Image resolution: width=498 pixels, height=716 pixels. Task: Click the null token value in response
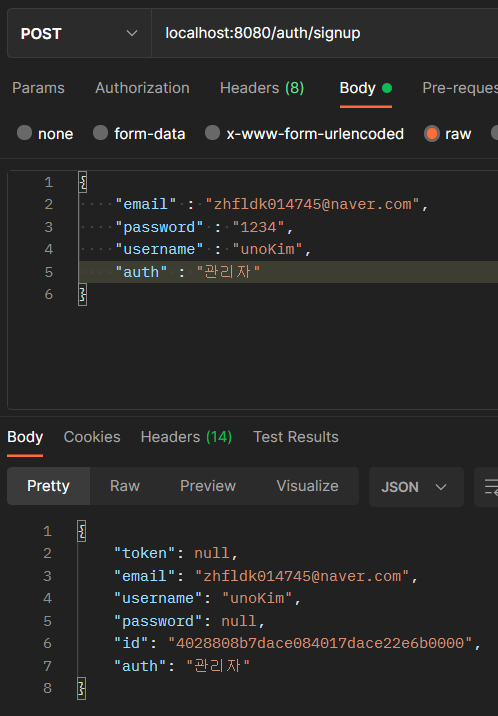coord(212,553)
